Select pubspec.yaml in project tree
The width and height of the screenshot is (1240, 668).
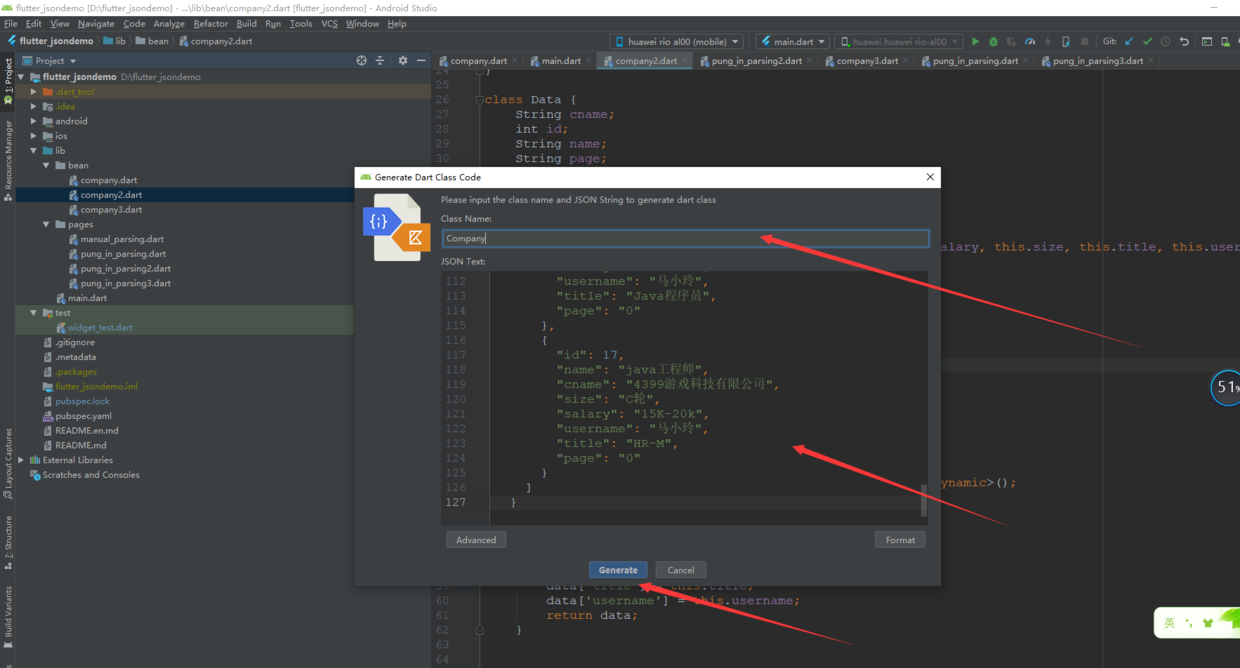[x=83, y=416]
